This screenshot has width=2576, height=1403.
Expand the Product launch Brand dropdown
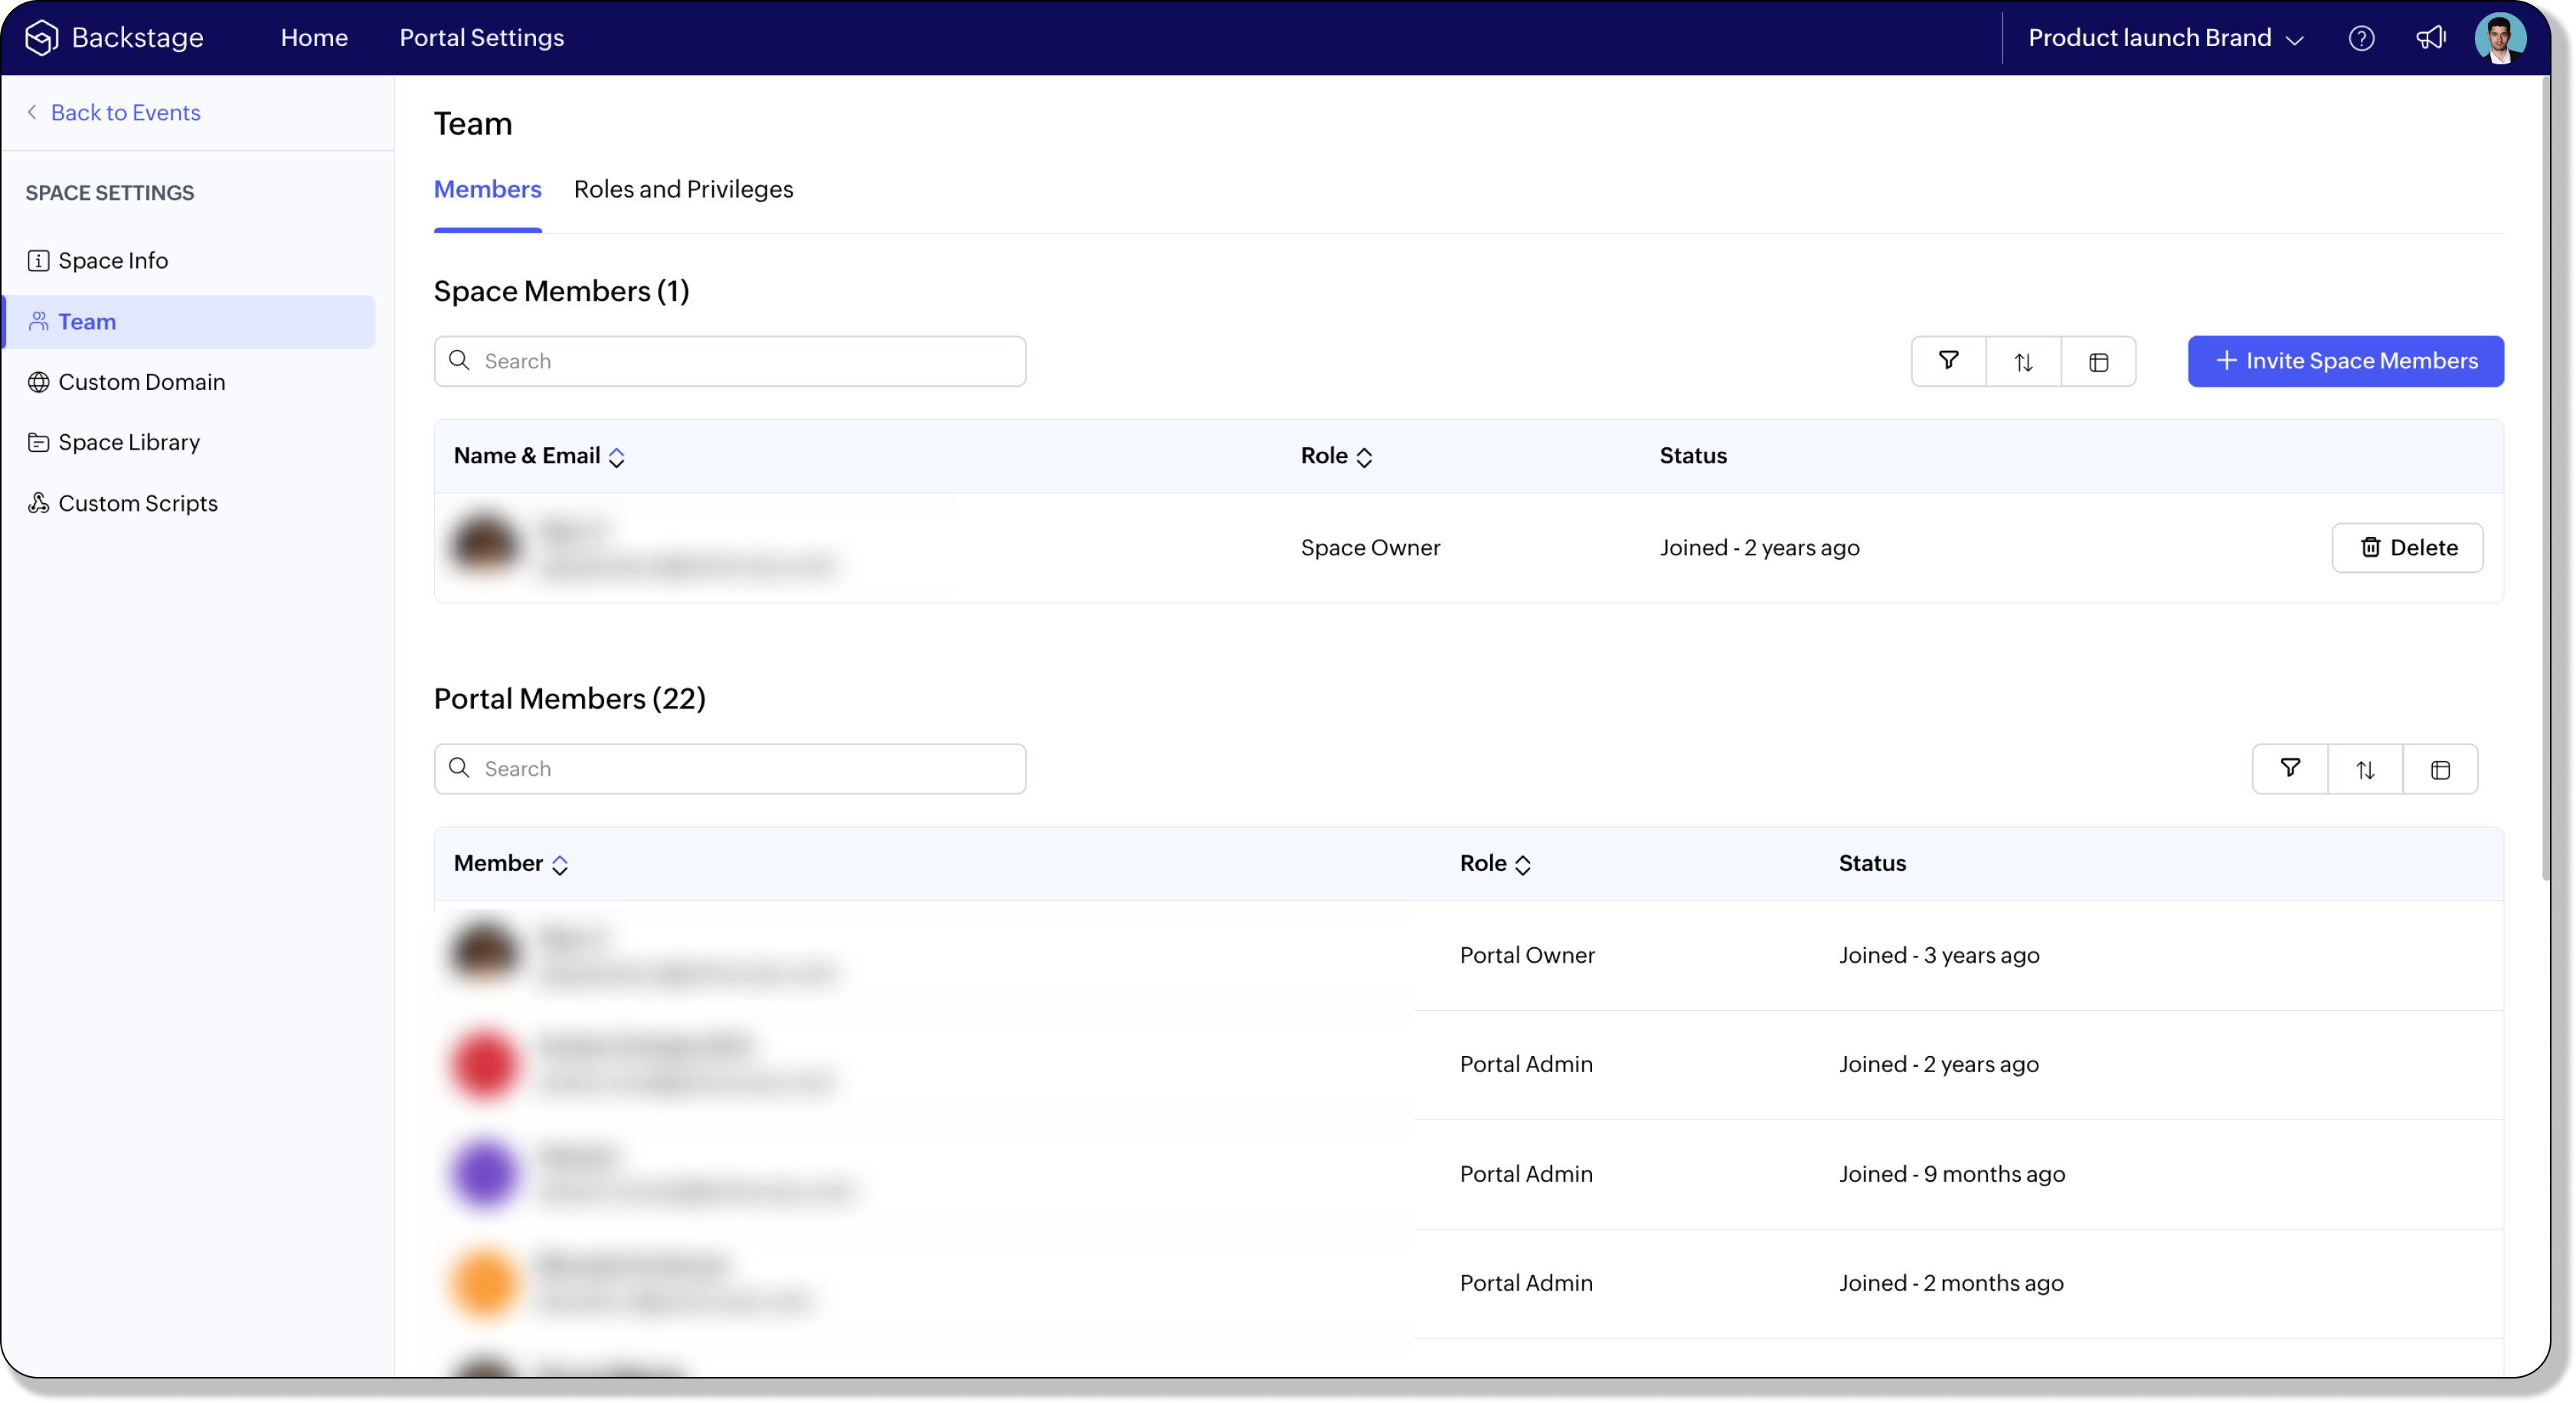(x=2166, y=38)
